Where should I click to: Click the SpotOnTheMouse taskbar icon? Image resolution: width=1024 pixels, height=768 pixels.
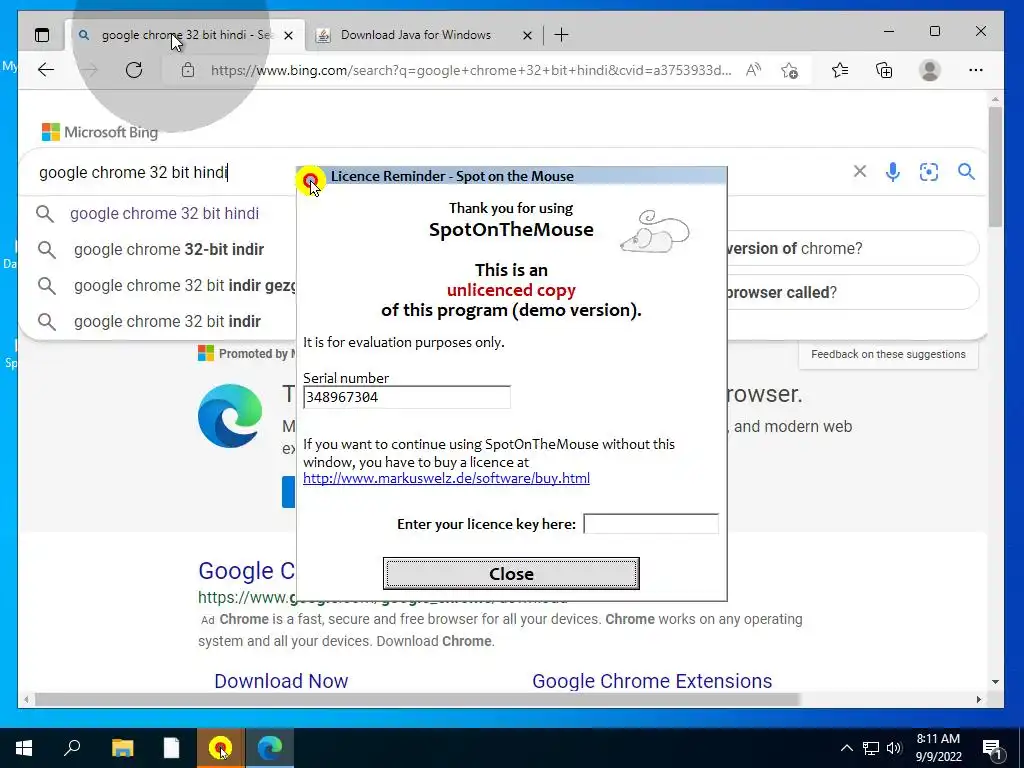click(220, 748)
